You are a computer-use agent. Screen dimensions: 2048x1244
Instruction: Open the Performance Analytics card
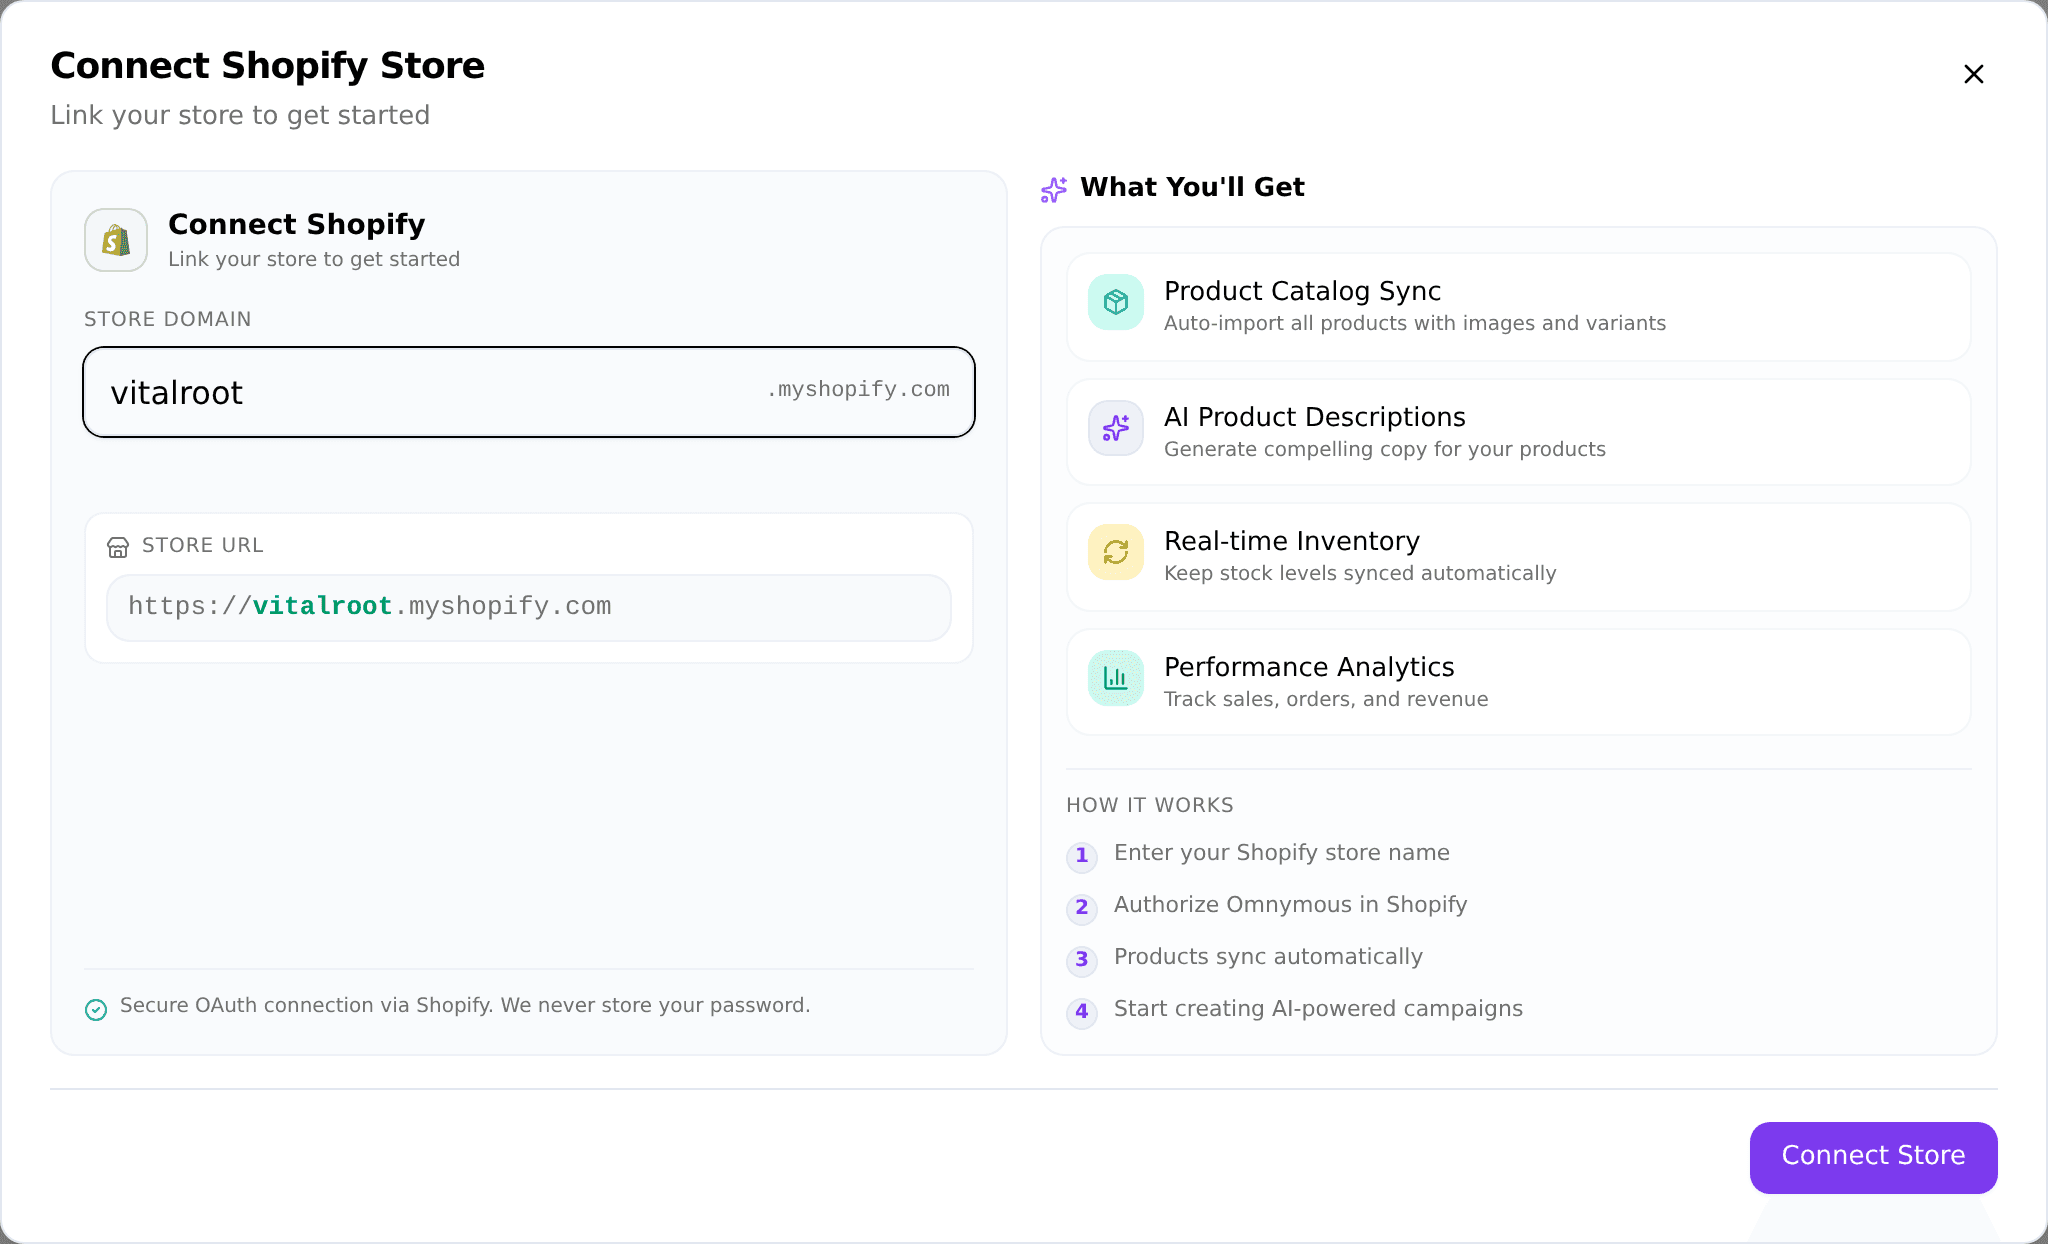[1518, 682]
